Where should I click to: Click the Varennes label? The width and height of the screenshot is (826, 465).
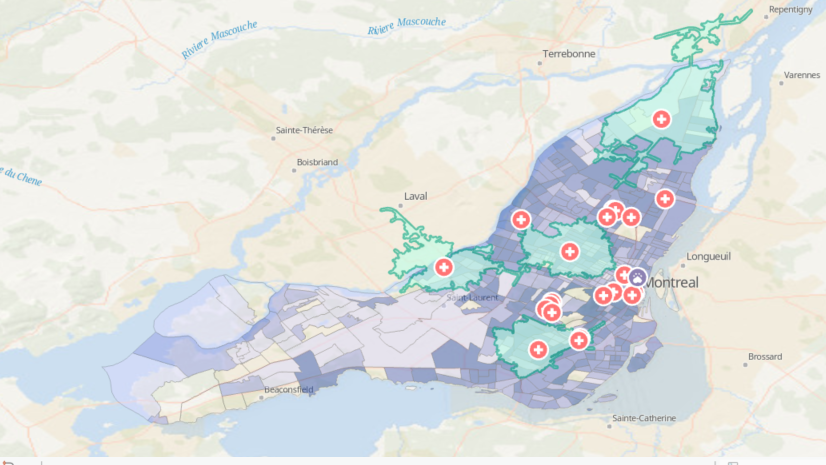click(802, 75)
